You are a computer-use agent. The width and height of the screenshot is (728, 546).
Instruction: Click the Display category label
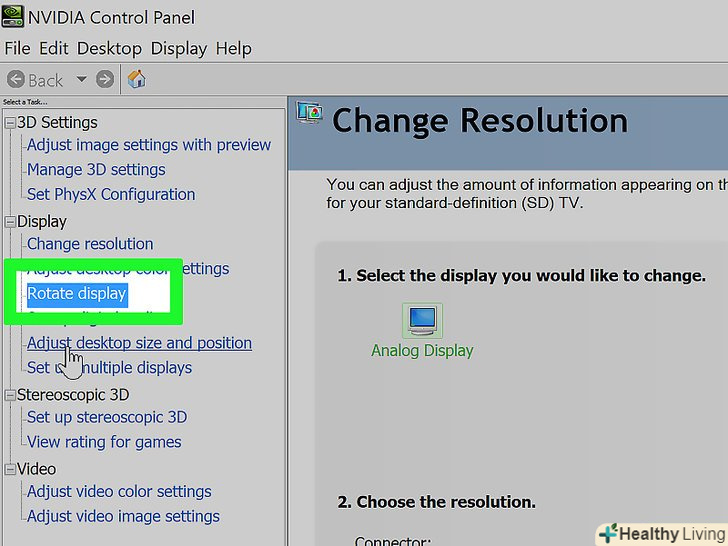(42, 221)
